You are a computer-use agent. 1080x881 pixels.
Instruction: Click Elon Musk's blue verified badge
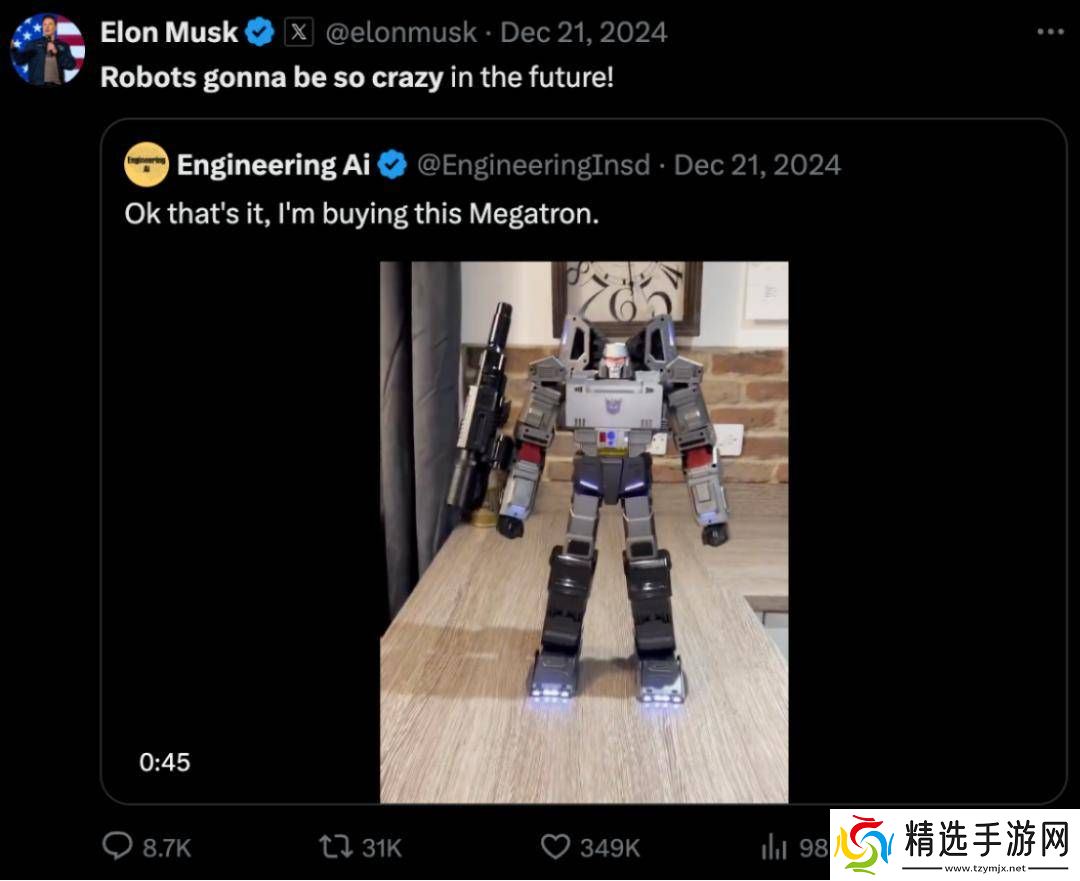260,33
